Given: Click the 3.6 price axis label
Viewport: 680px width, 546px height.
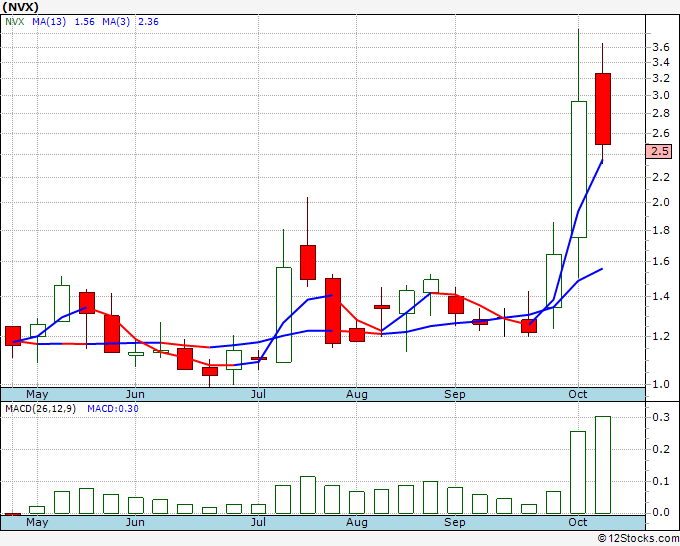Looking at the screenshot, I should pos(659,47).
